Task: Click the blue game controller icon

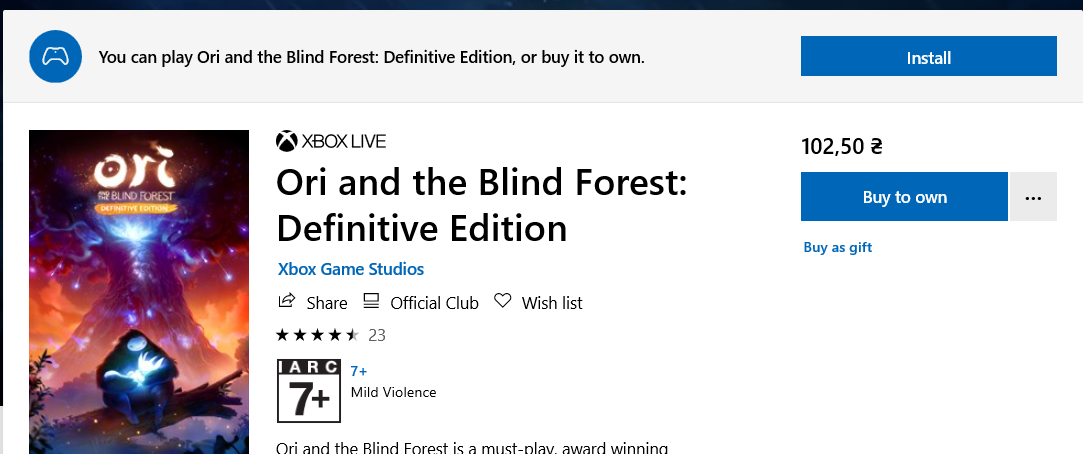Action: (55, 57)
